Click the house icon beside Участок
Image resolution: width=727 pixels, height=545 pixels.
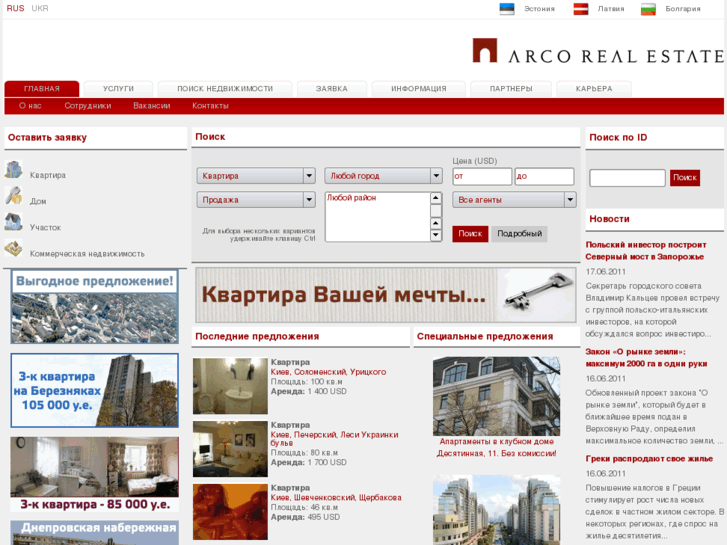coord(13,222)
